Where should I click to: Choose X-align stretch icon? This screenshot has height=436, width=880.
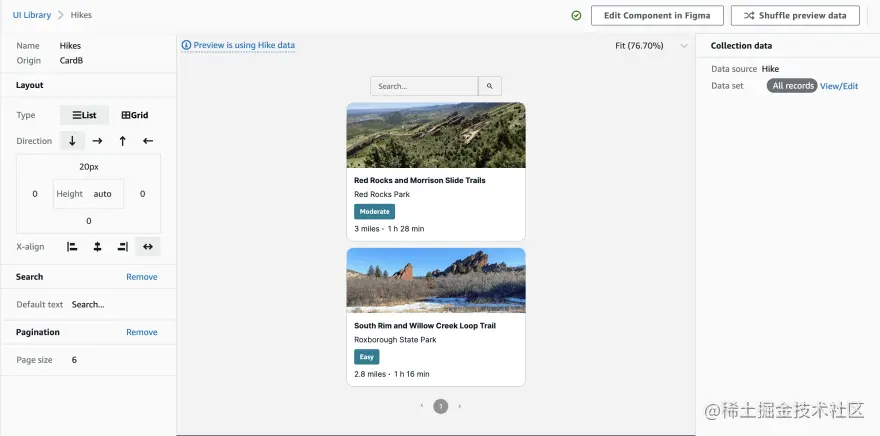(148, 246)
